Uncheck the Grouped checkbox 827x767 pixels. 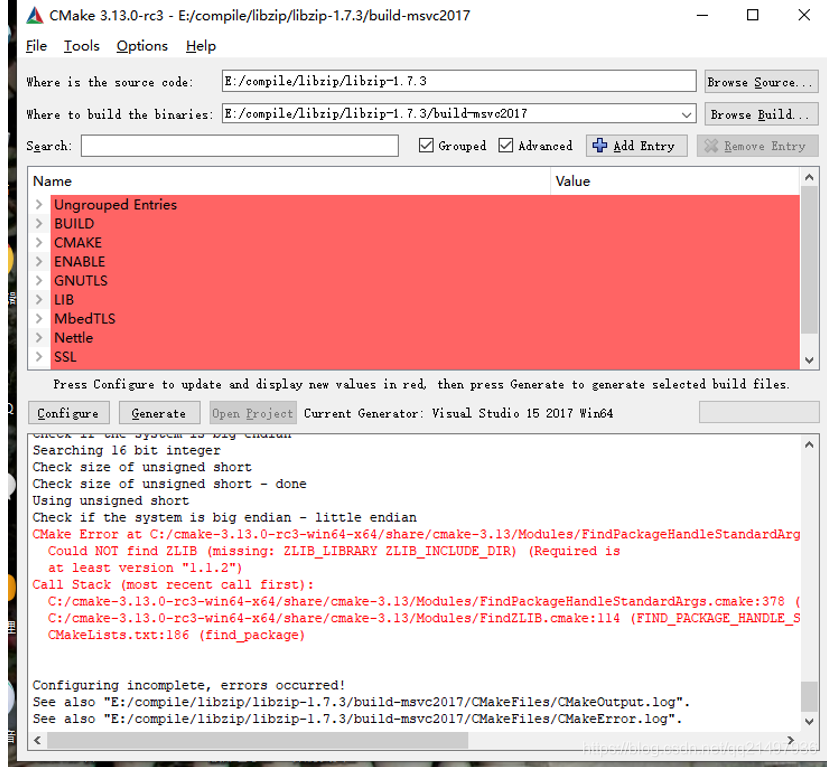pos(426,145)
